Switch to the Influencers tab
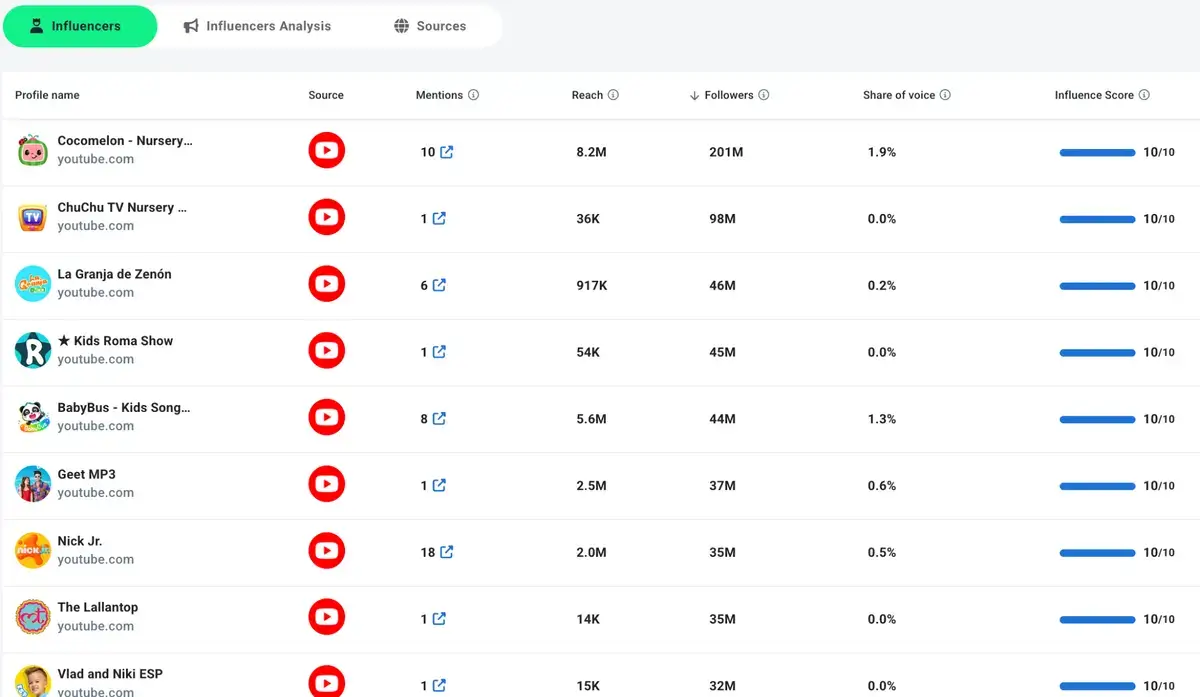The height and width of the screenshot is (697, 1200). (x=80, y=26)
